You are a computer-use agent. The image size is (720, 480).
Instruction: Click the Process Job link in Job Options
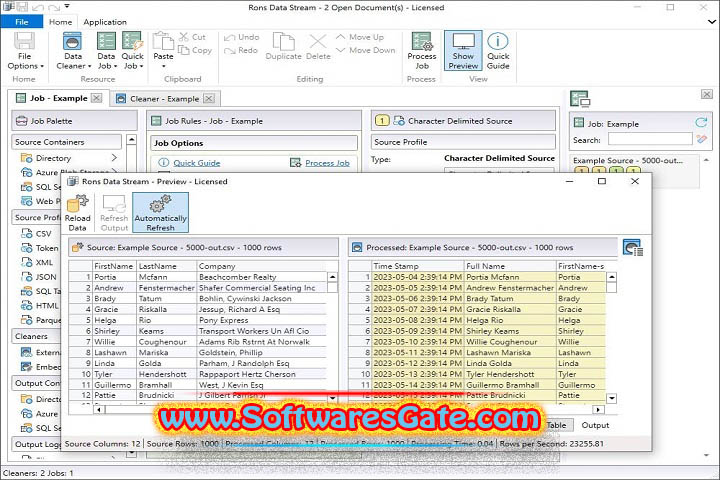(327, 163)
